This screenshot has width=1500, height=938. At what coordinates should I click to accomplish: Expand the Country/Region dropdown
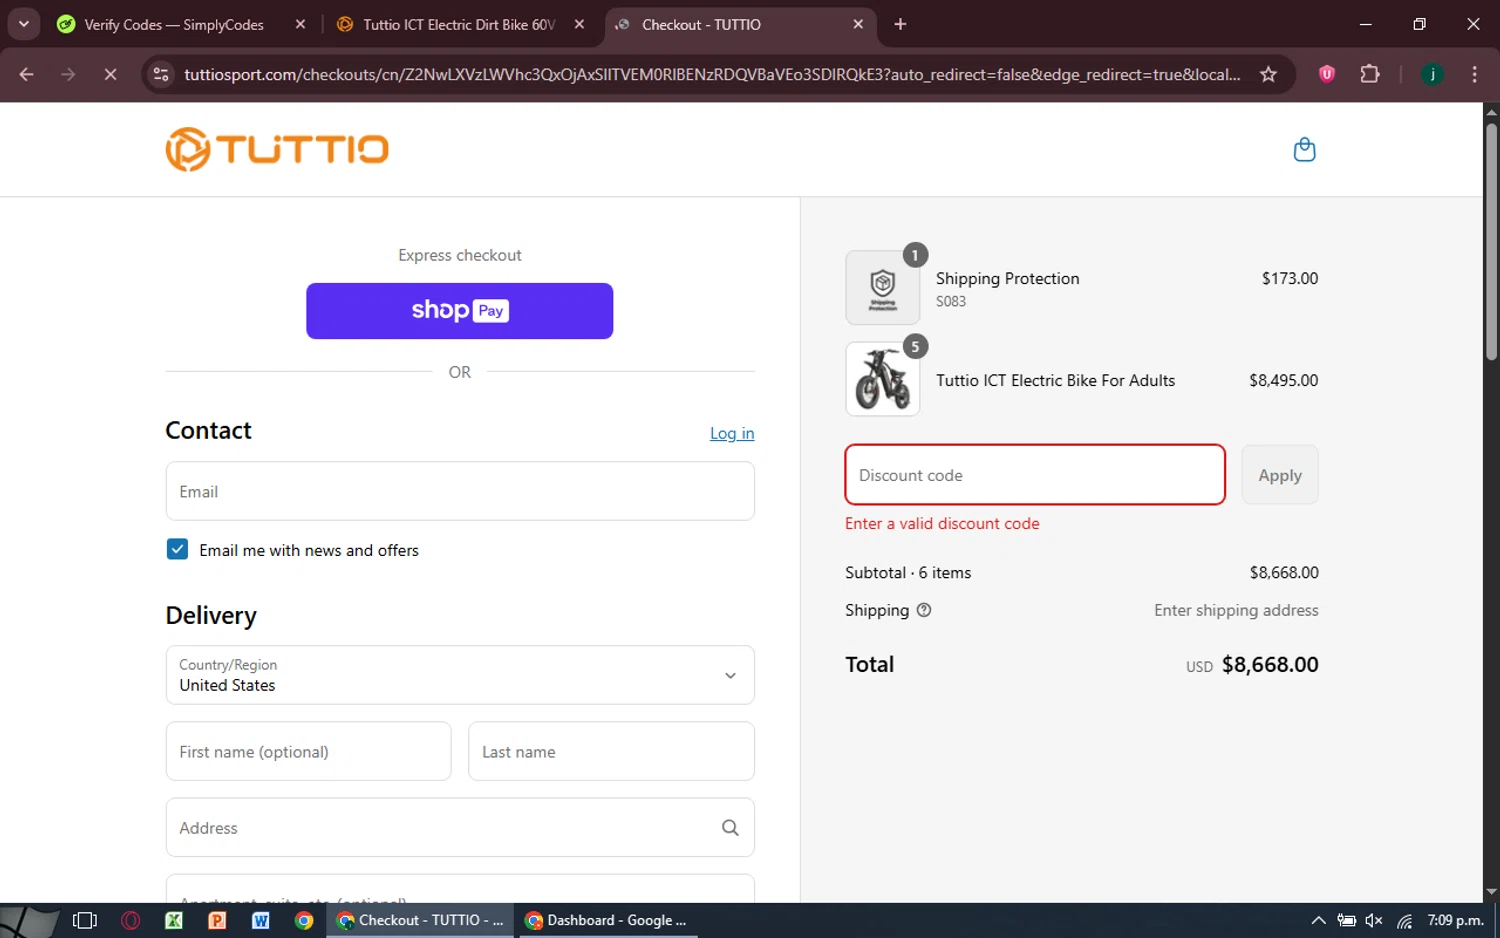[x=460, y=675]
